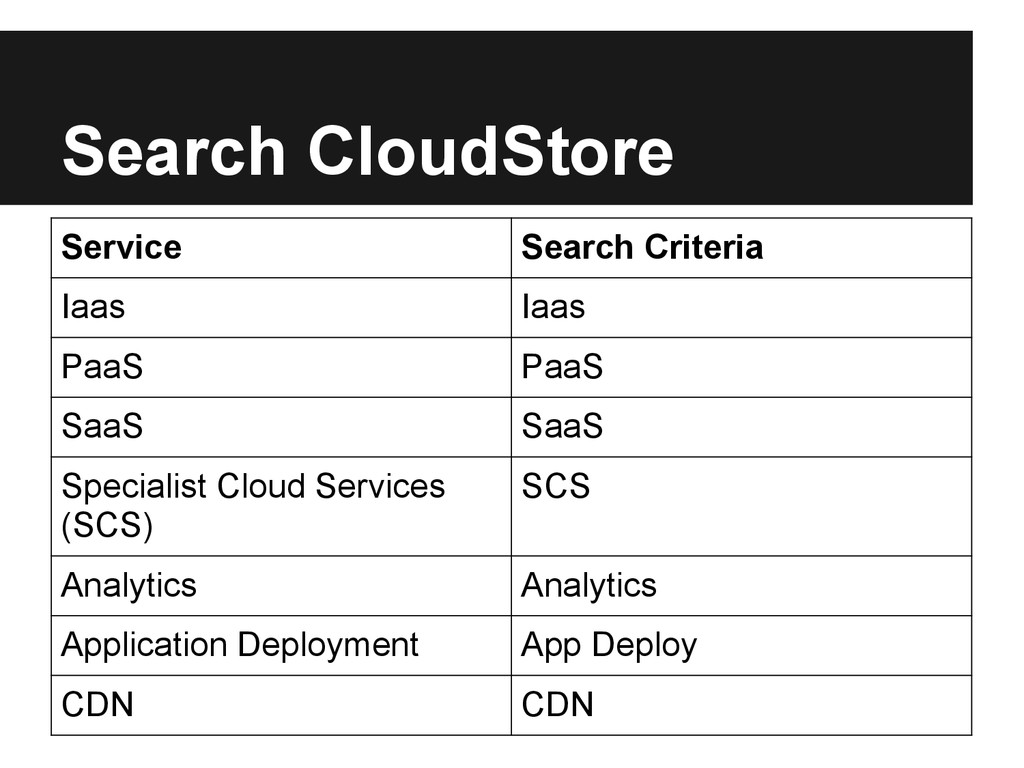1024x768 pixels.
Task: Select the PaaS service cell
Action: 281,367
